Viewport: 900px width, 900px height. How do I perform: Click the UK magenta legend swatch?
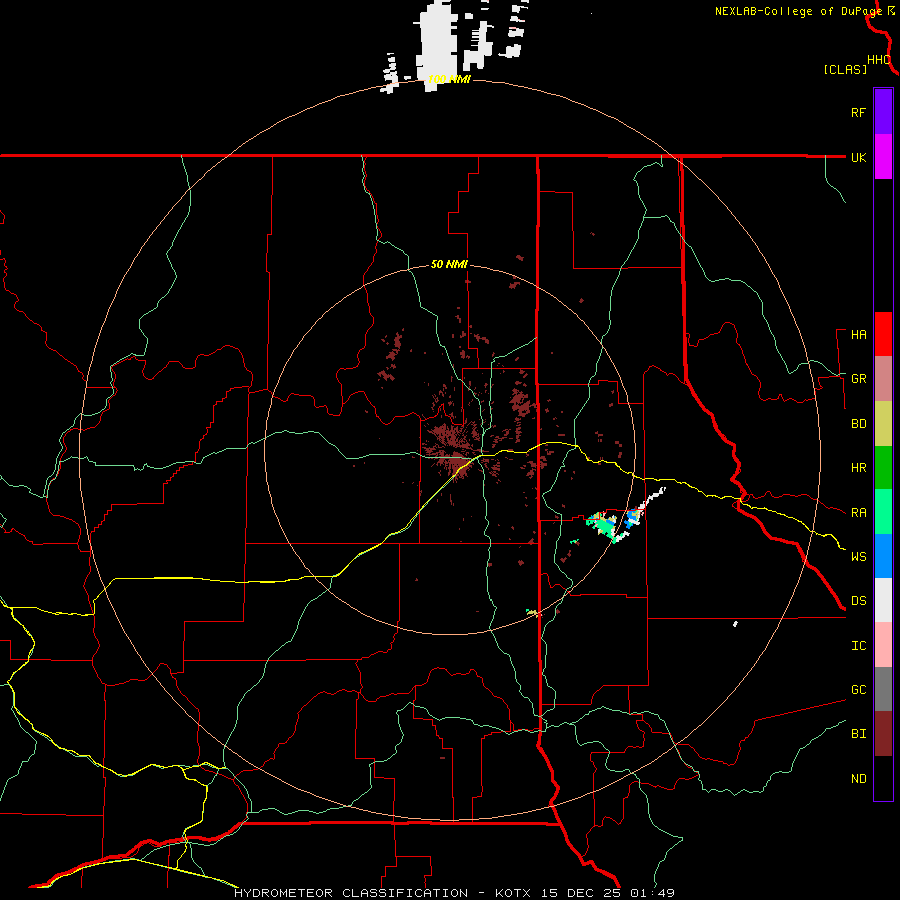point(883,157)
